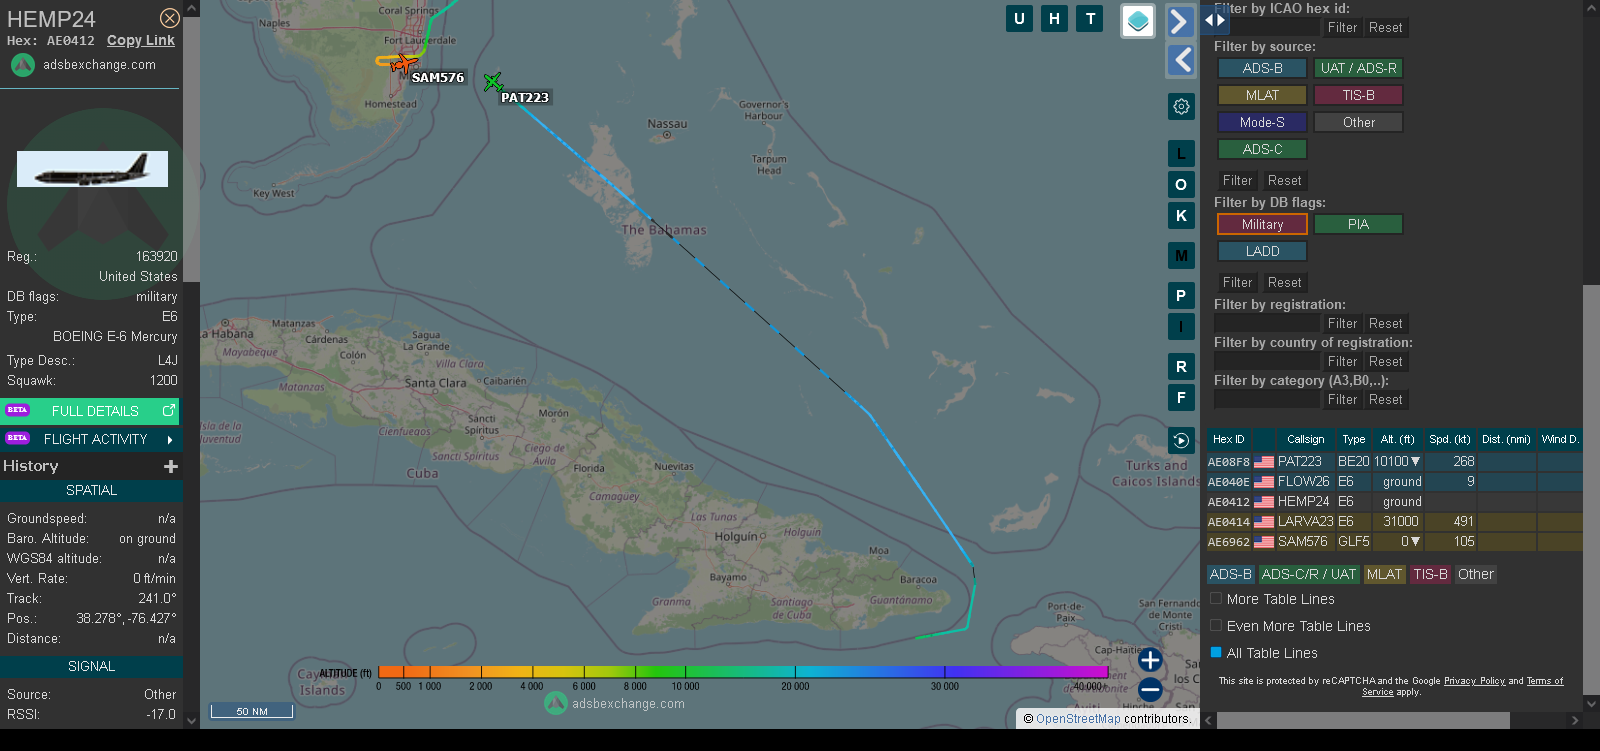Click Reset button under DB flags
This screenshot has width=1600, height=751.
pos(1284,283)
